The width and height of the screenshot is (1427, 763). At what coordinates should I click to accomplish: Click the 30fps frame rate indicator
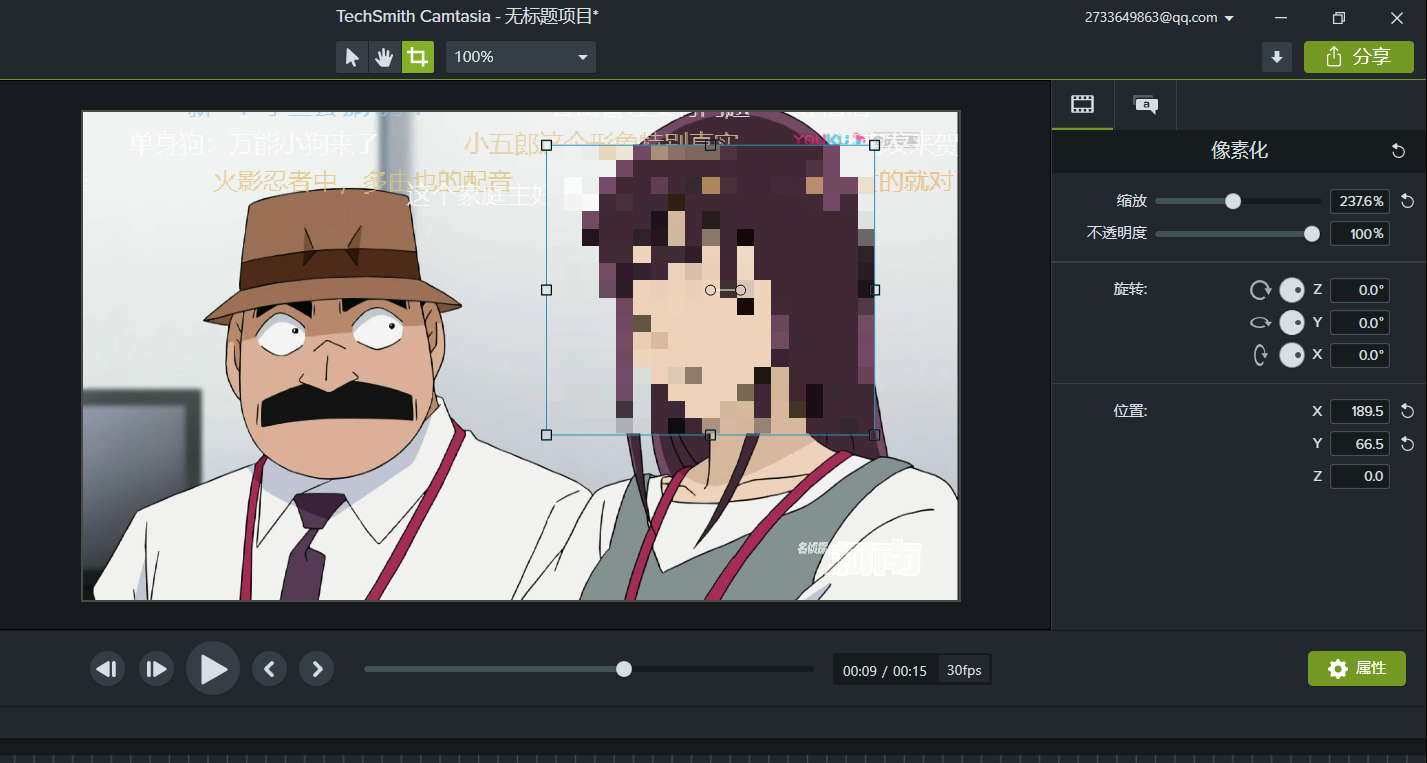tap(964, 670)
